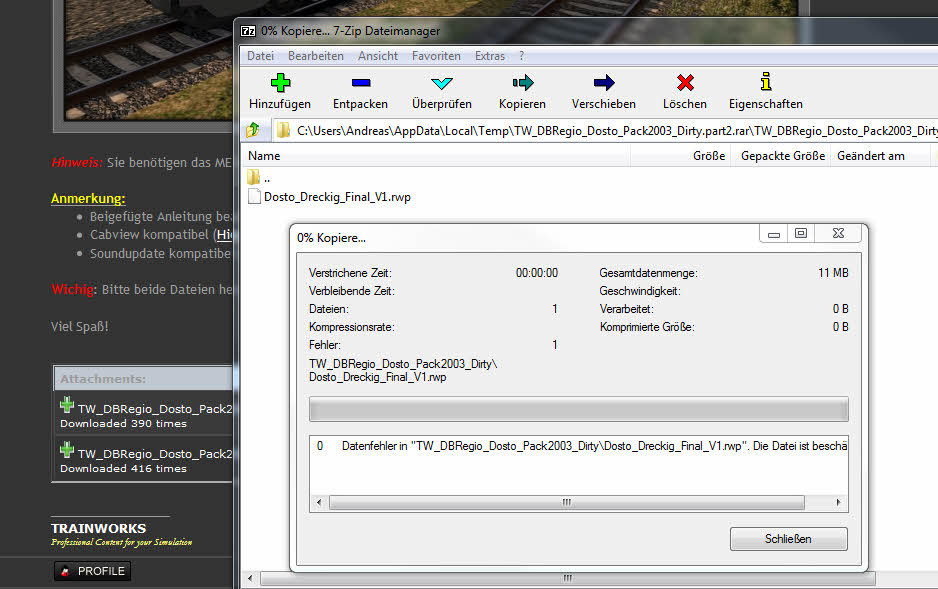Viewport: 938px width, 589px height.
Task: Open the Bearbeiten menu
Action: pos(315,56)
